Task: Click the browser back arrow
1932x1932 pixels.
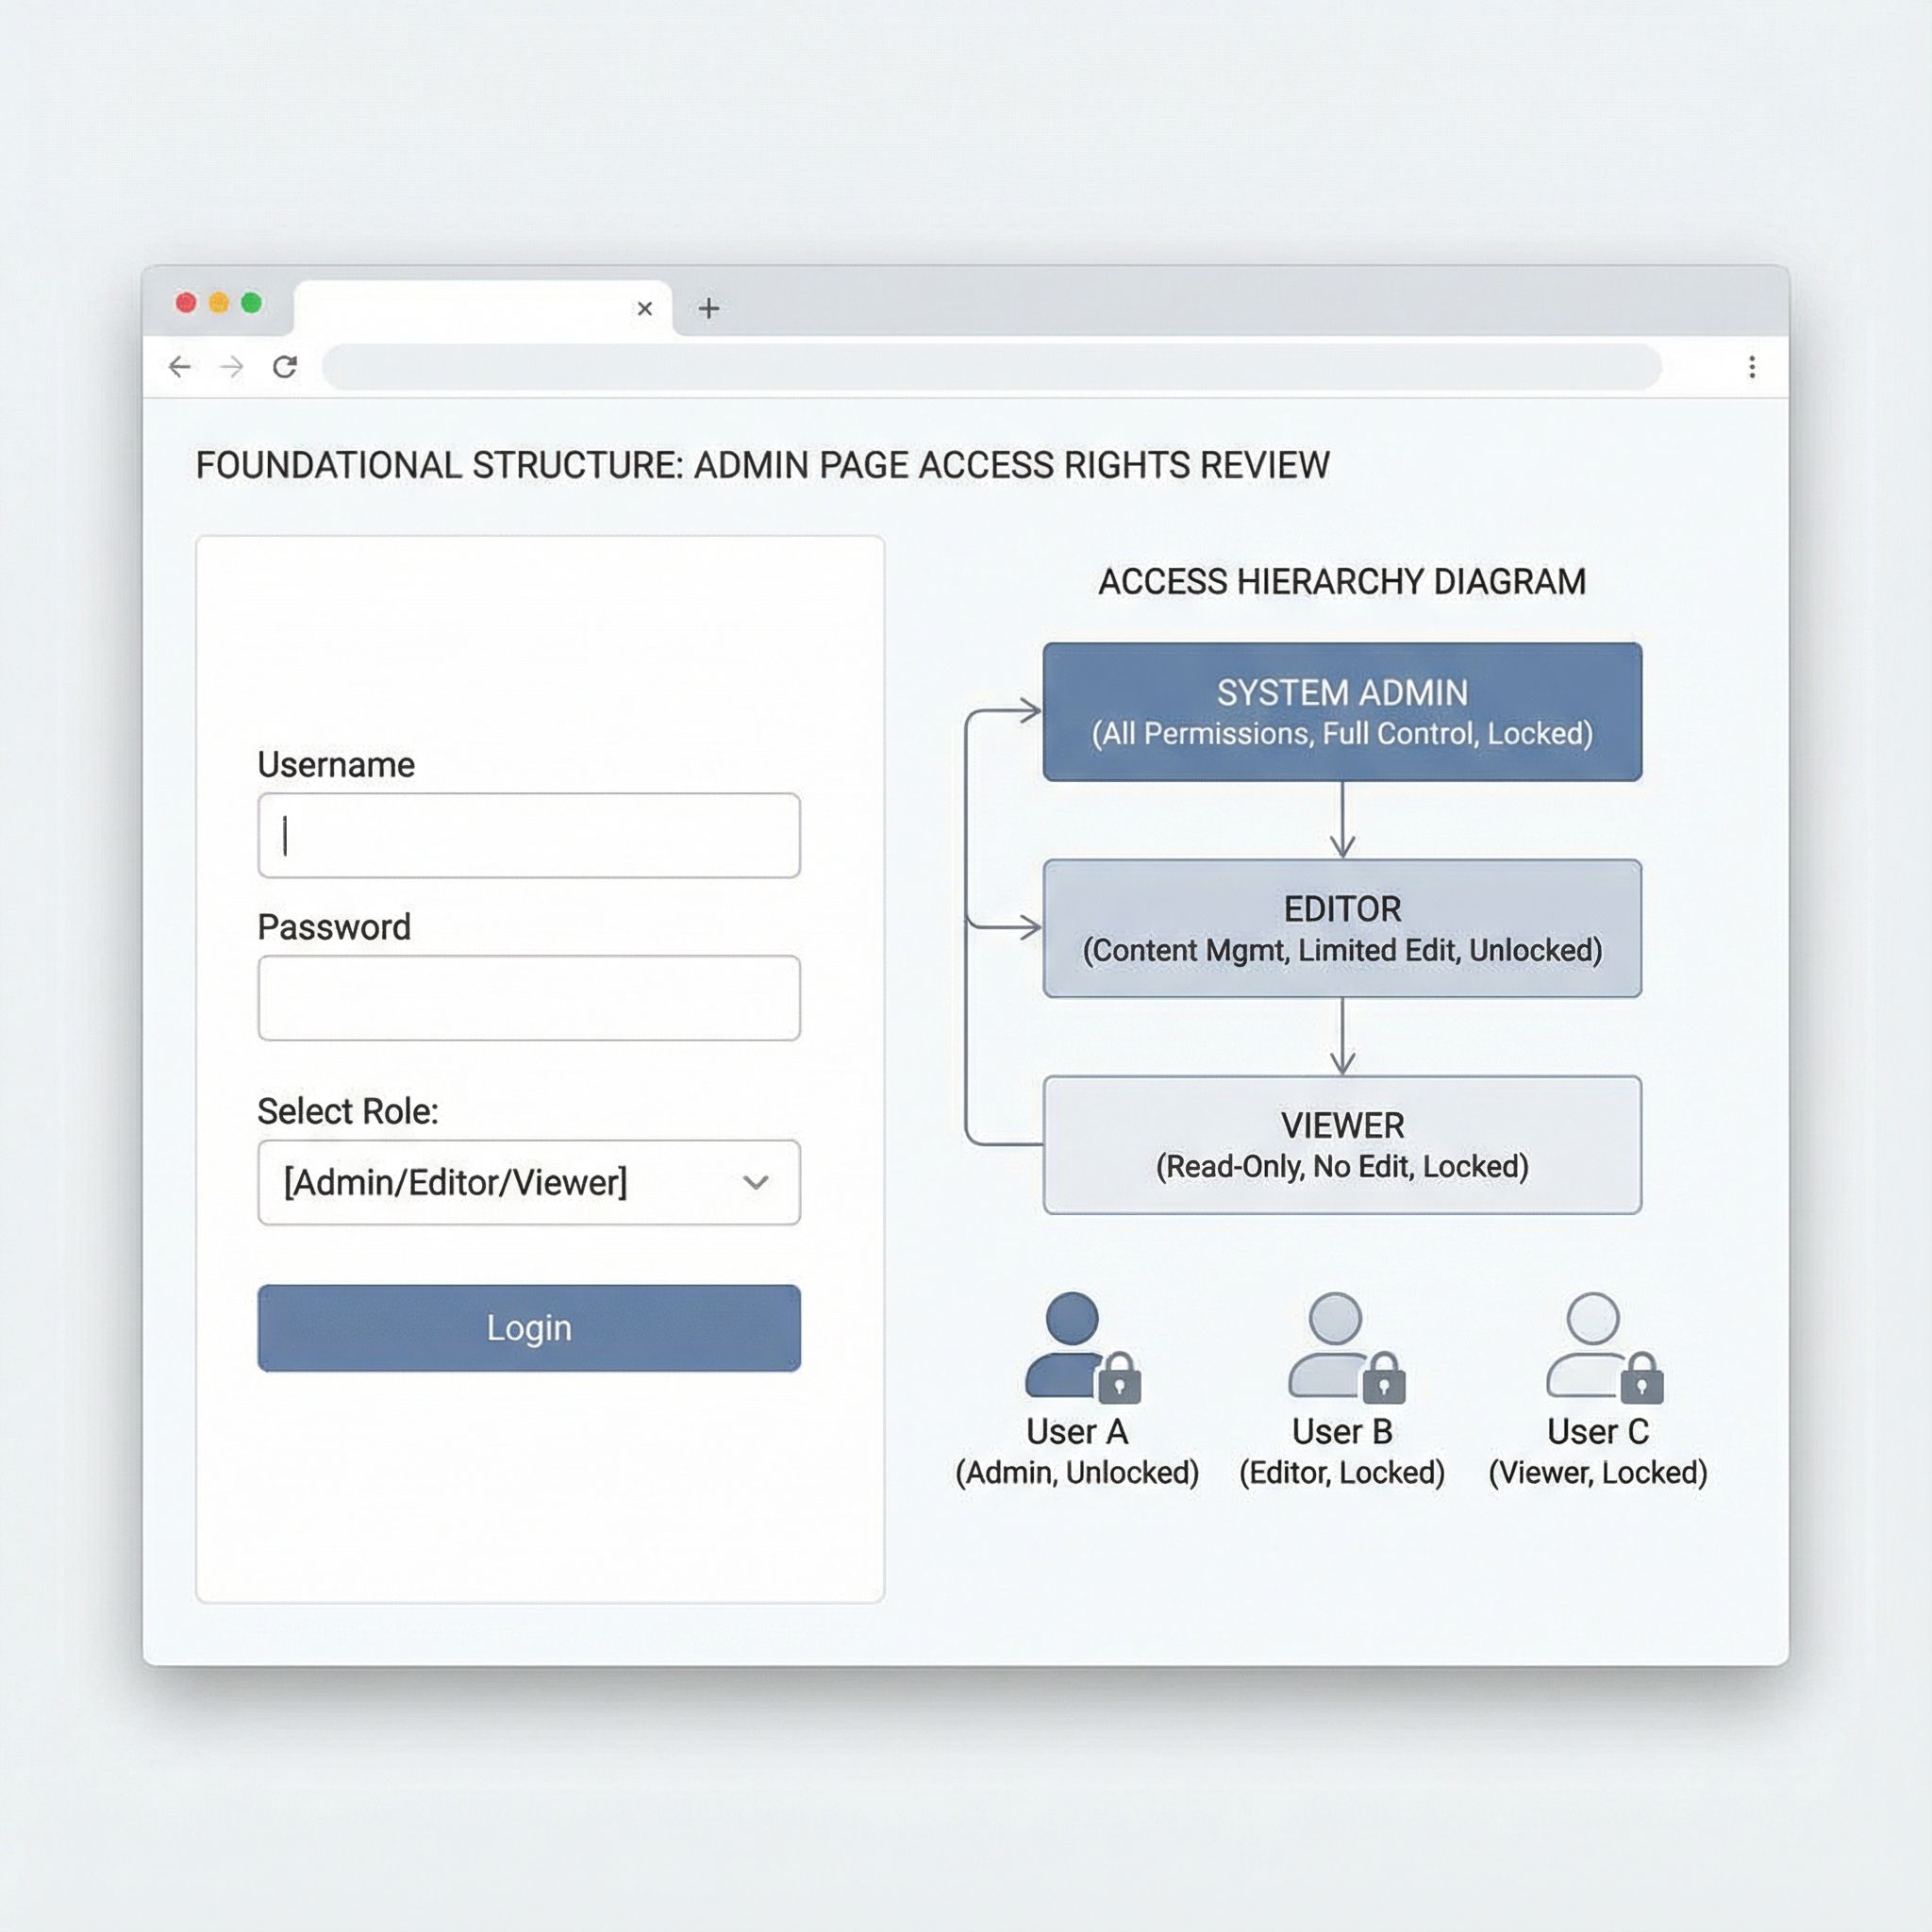Action: [x=180, y=367]
